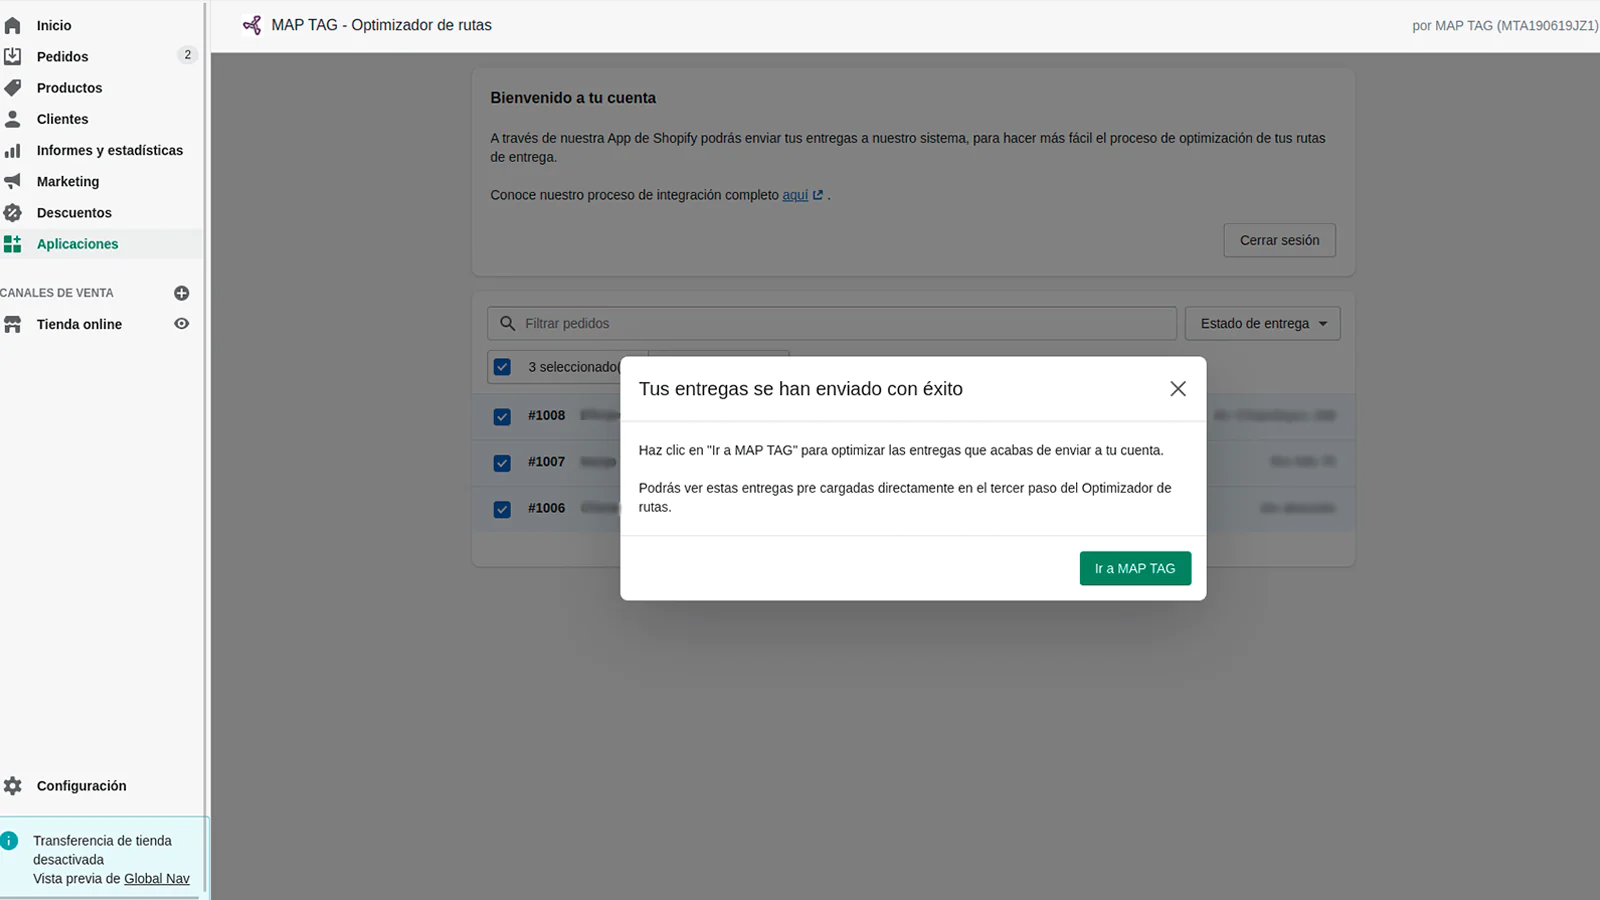Click the Inicio home icon

click(x=13, y=25)
